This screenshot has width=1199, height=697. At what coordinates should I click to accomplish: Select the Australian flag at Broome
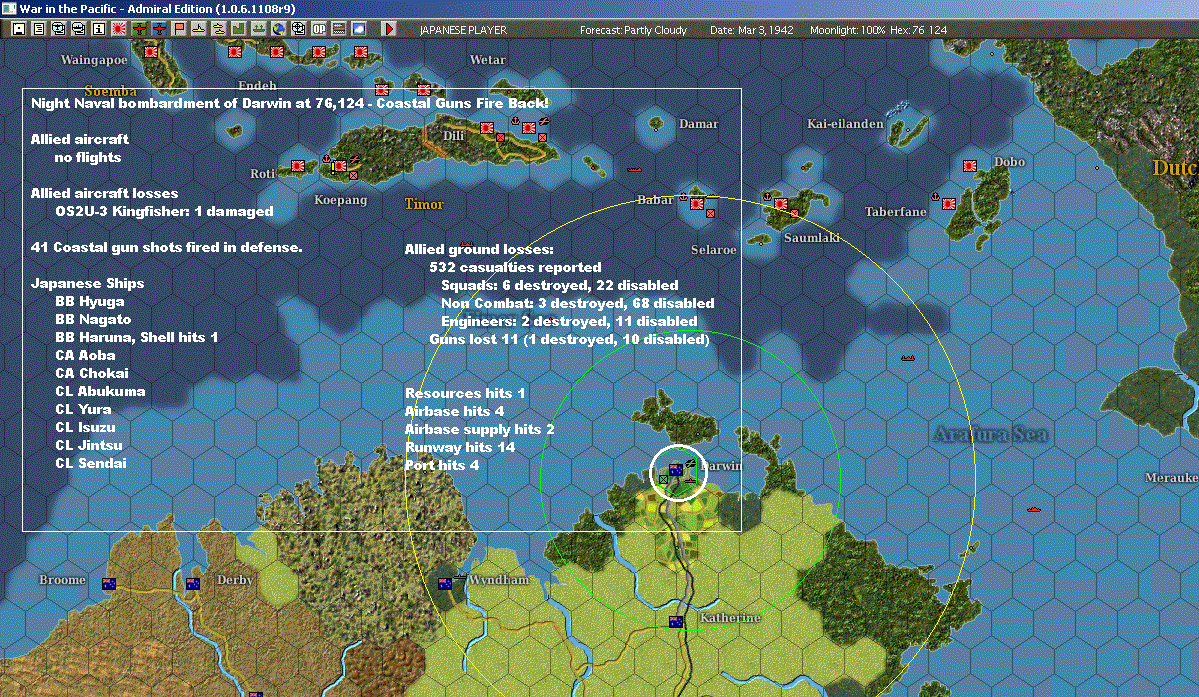point(109,584)
